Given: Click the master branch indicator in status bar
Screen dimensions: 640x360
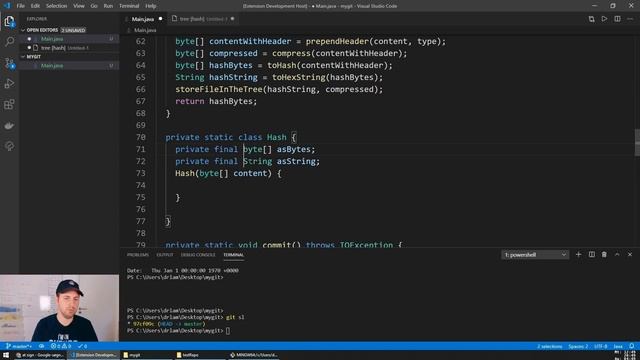Looking at the screenshot, I should (x=19, y=346).
